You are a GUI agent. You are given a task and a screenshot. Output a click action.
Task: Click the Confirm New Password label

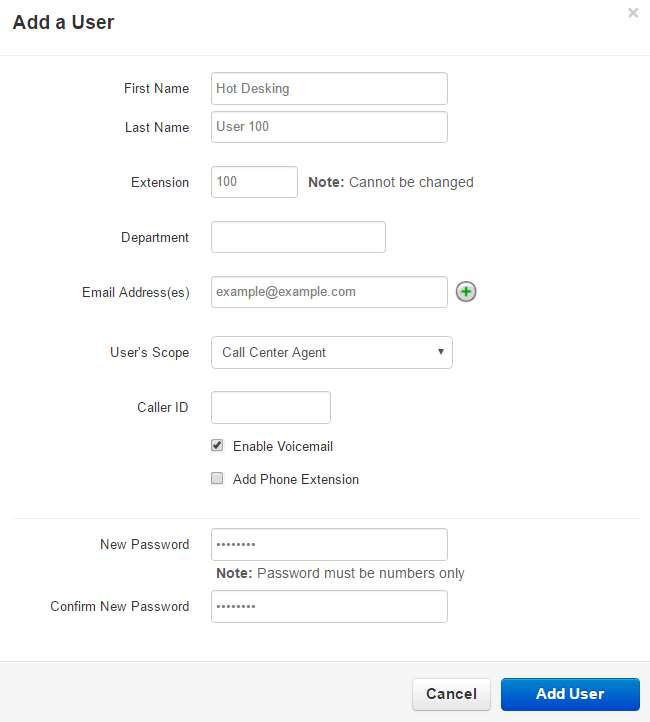119,607
